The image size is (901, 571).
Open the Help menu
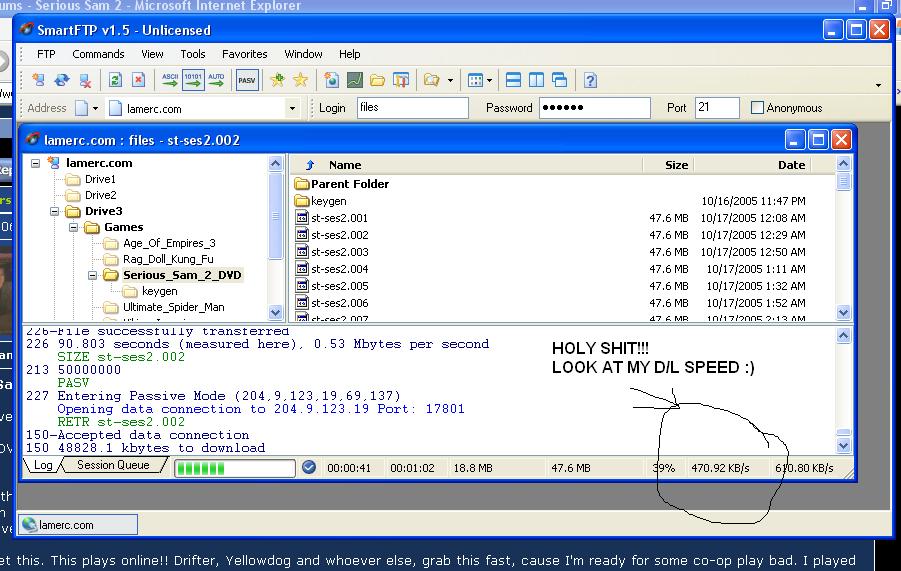349,54
